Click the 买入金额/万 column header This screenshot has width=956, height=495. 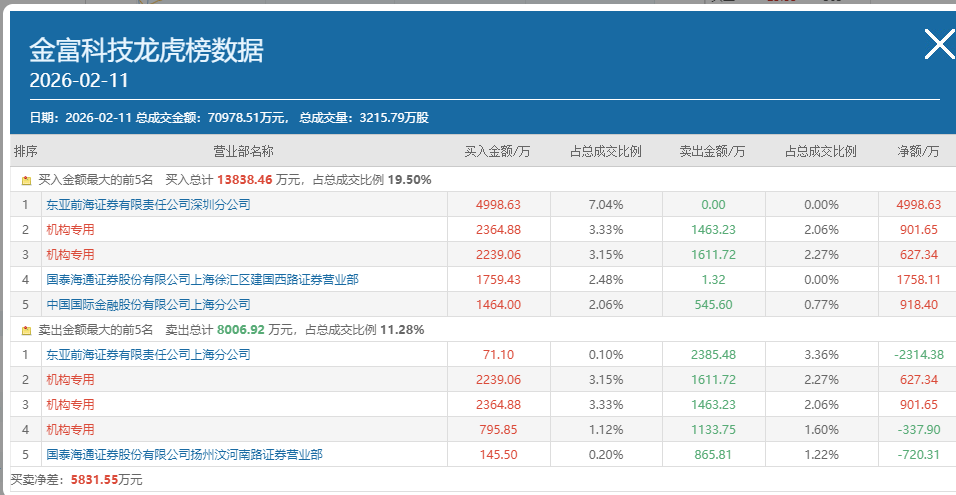point(498,152)
